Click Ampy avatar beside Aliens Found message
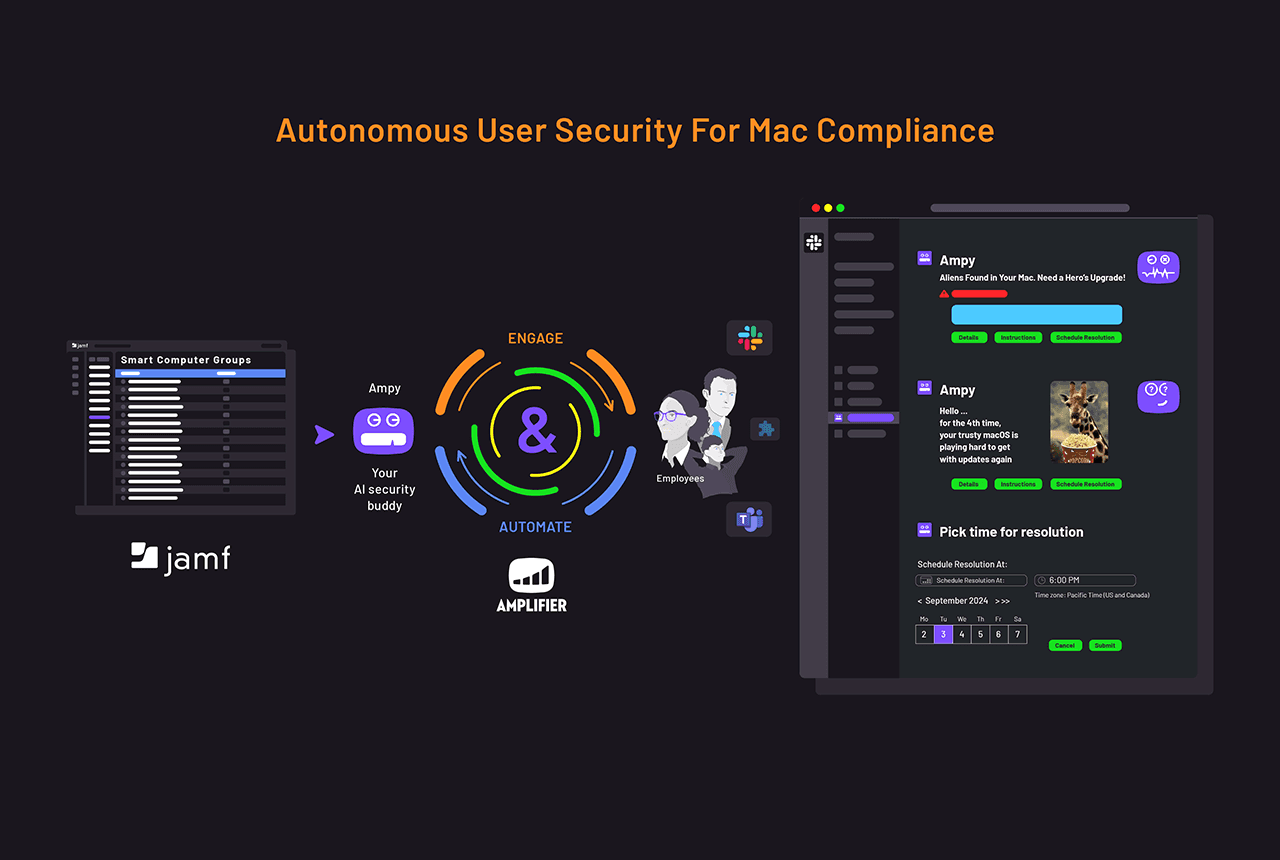The height and width of the screenshot is (860, 1280). [x=925, y=258]
